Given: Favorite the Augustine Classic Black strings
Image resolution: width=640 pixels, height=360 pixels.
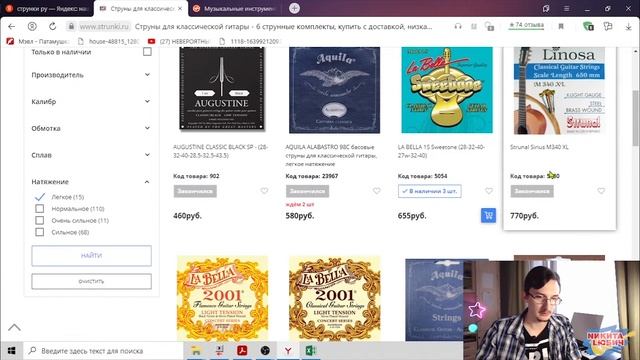Looking at the screenshot, I should pos(264,191).
